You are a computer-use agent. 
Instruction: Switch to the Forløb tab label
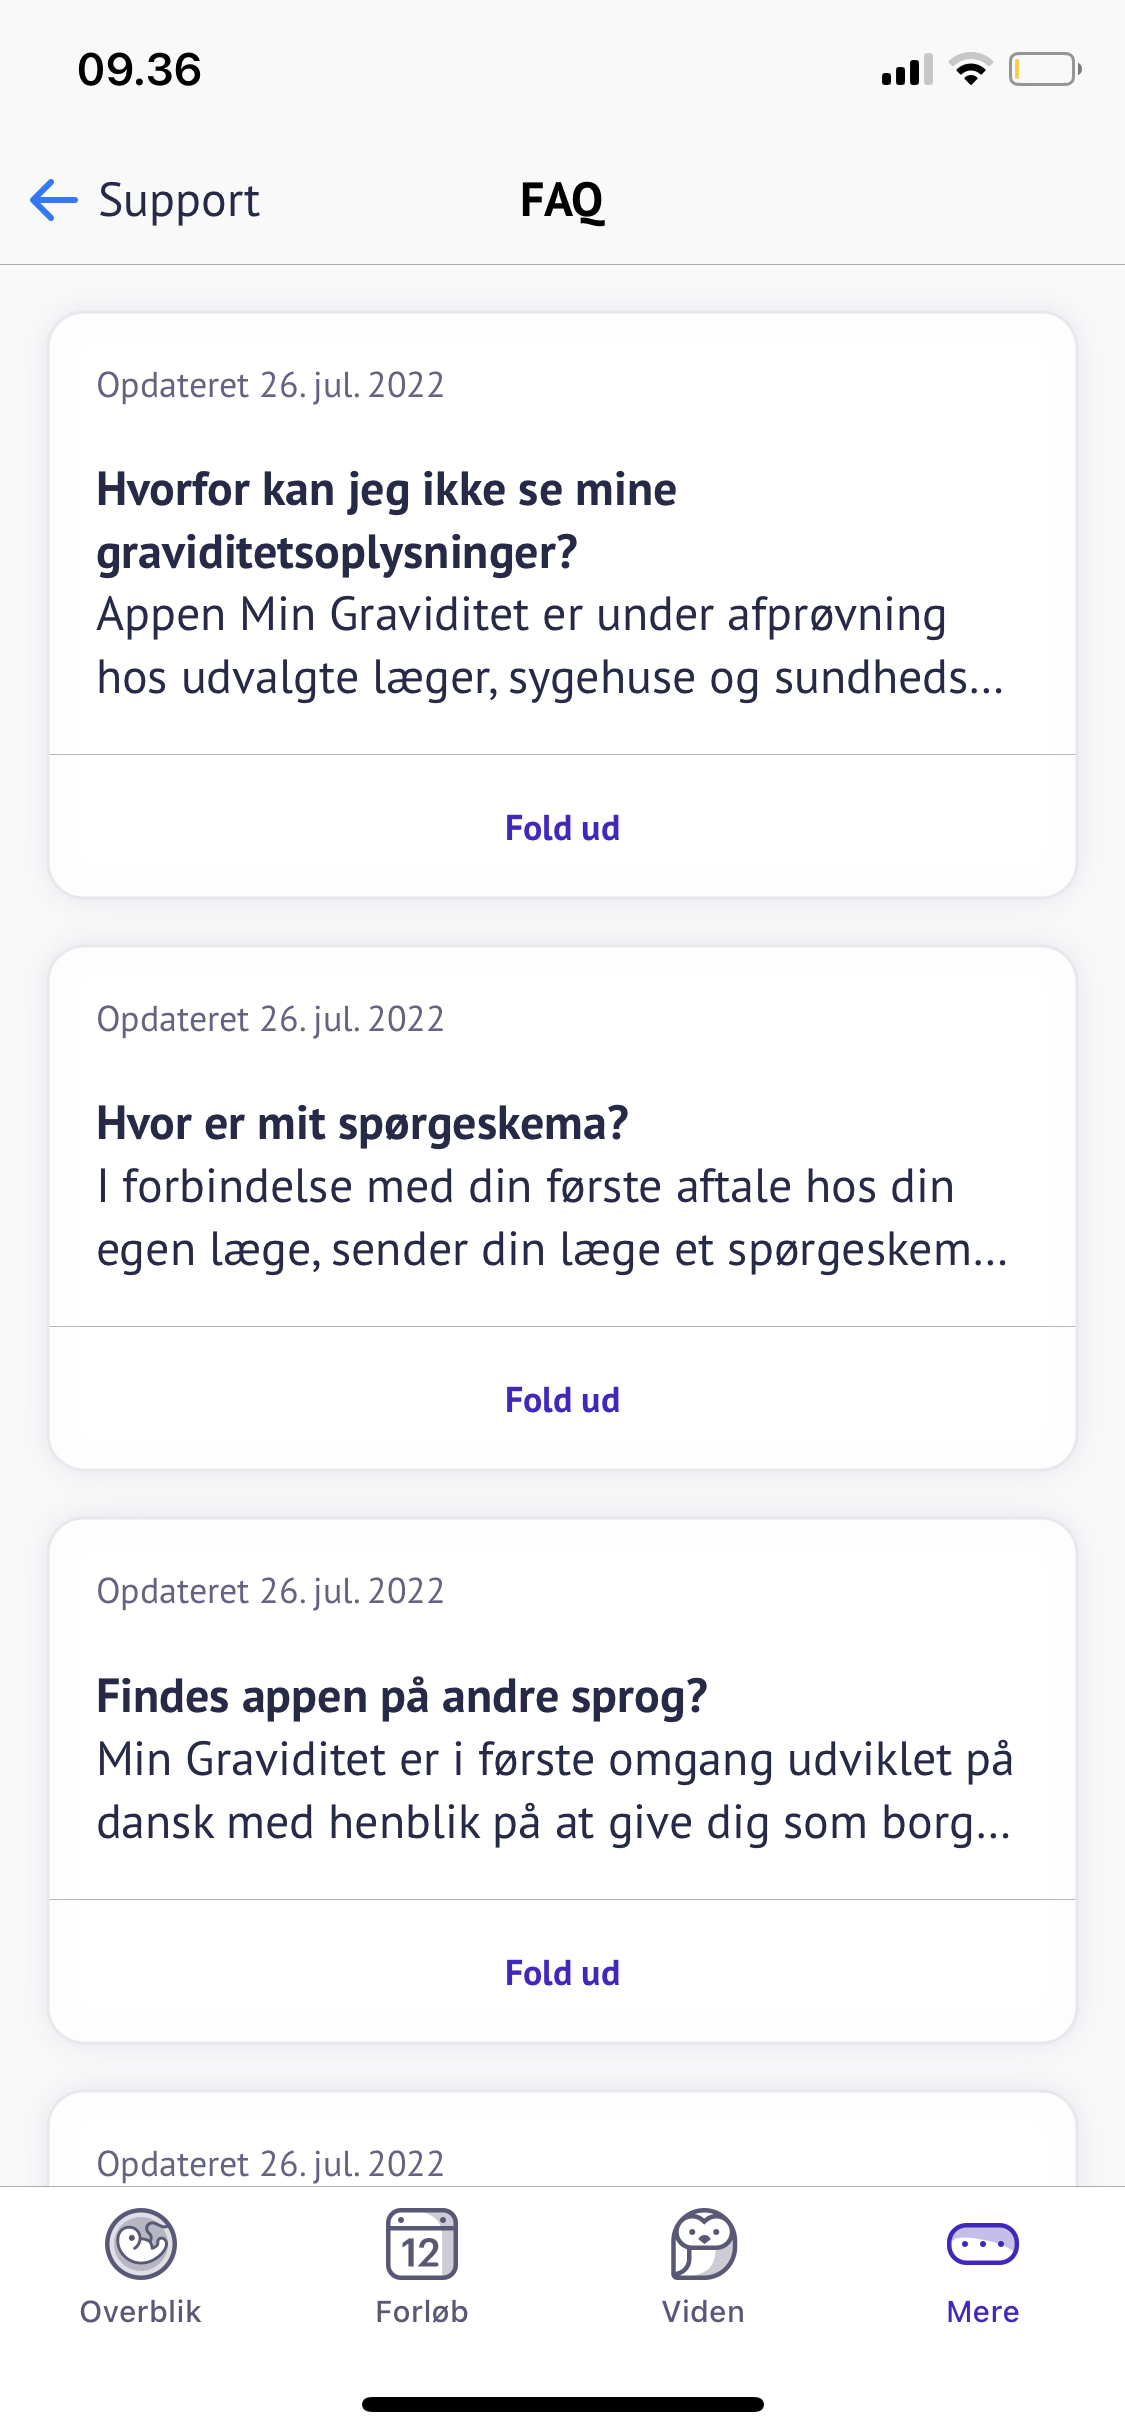coord(422,2312)
